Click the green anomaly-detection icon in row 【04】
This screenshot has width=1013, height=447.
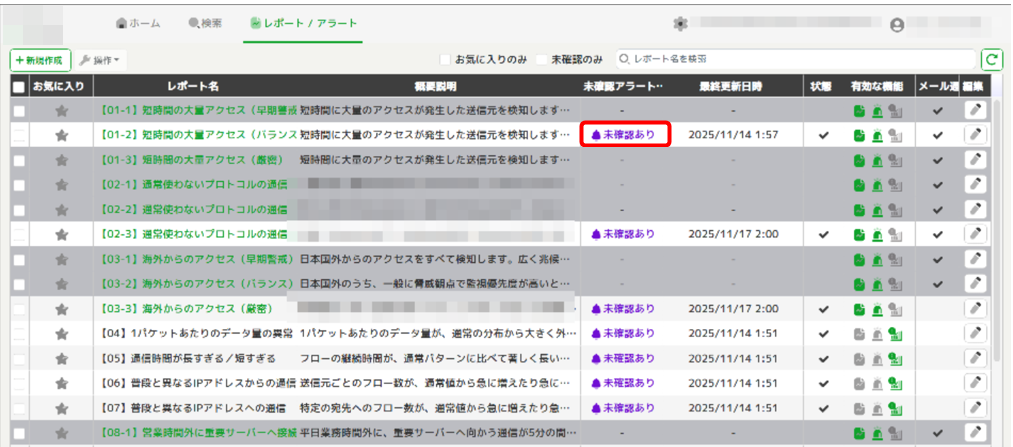click(895, 334)
